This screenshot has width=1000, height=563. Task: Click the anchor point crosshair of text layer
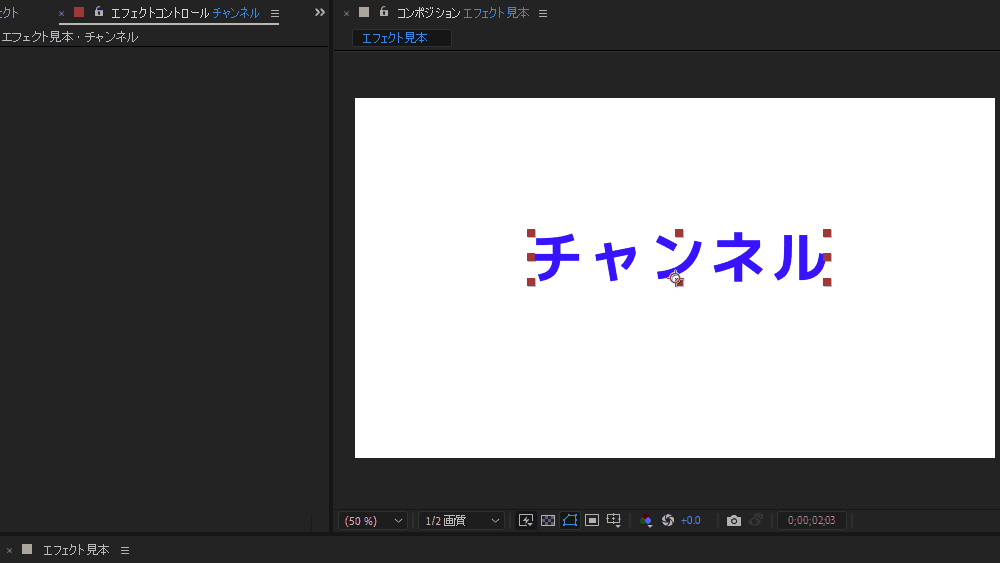pos(675,277)
